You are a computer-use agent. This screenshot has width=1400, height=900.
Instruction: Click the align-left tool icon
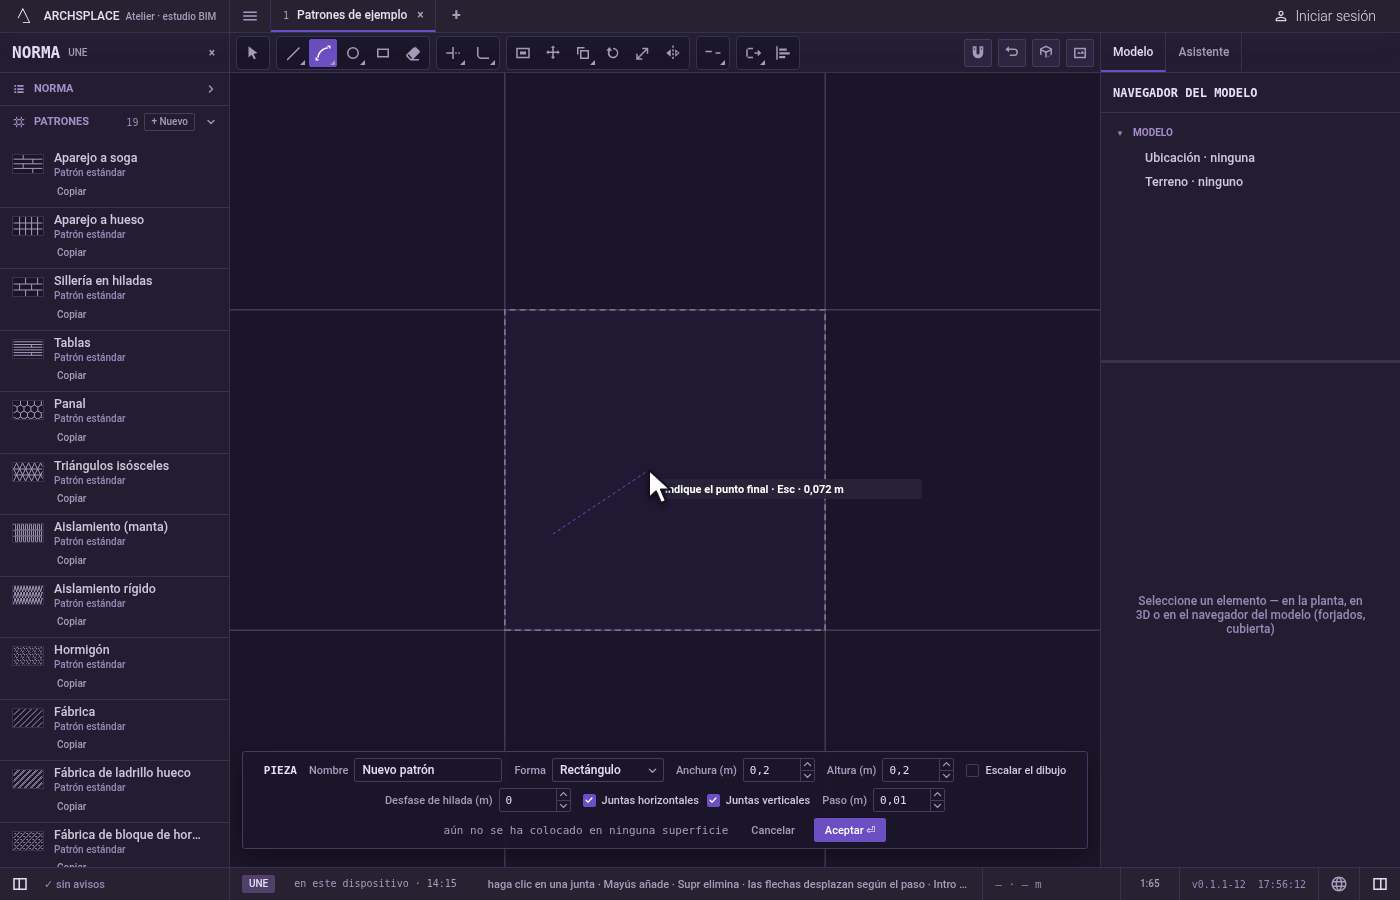coord(783,53)
